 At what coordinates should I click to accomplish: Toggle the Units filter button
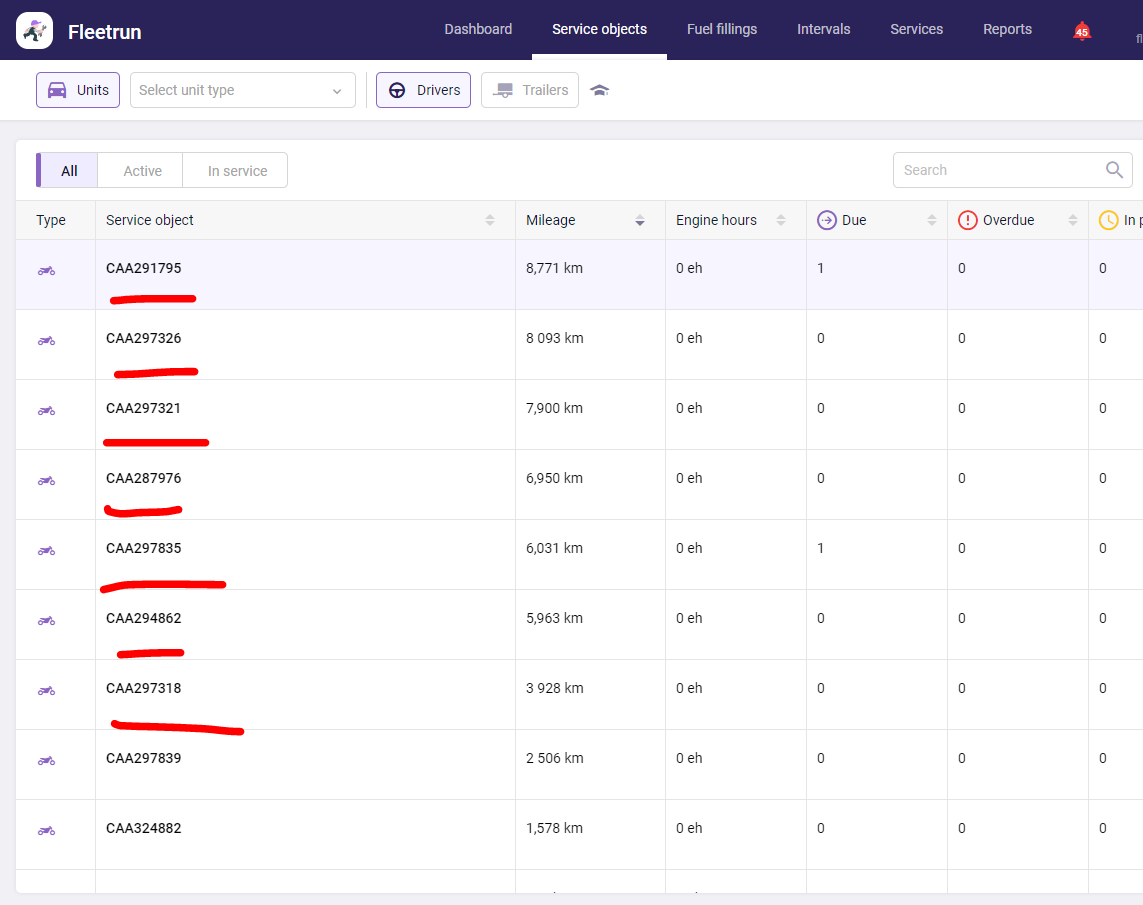[78, 90]
